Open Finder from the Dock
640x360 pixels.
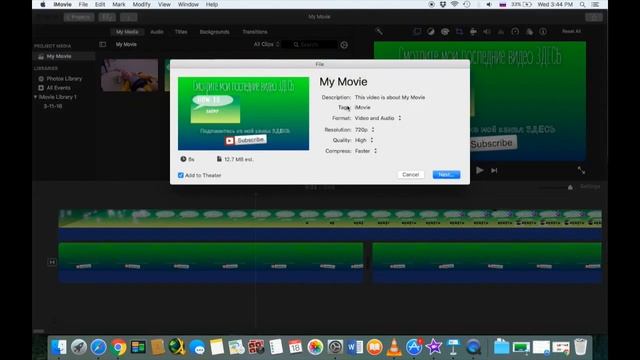pos(59,347)
